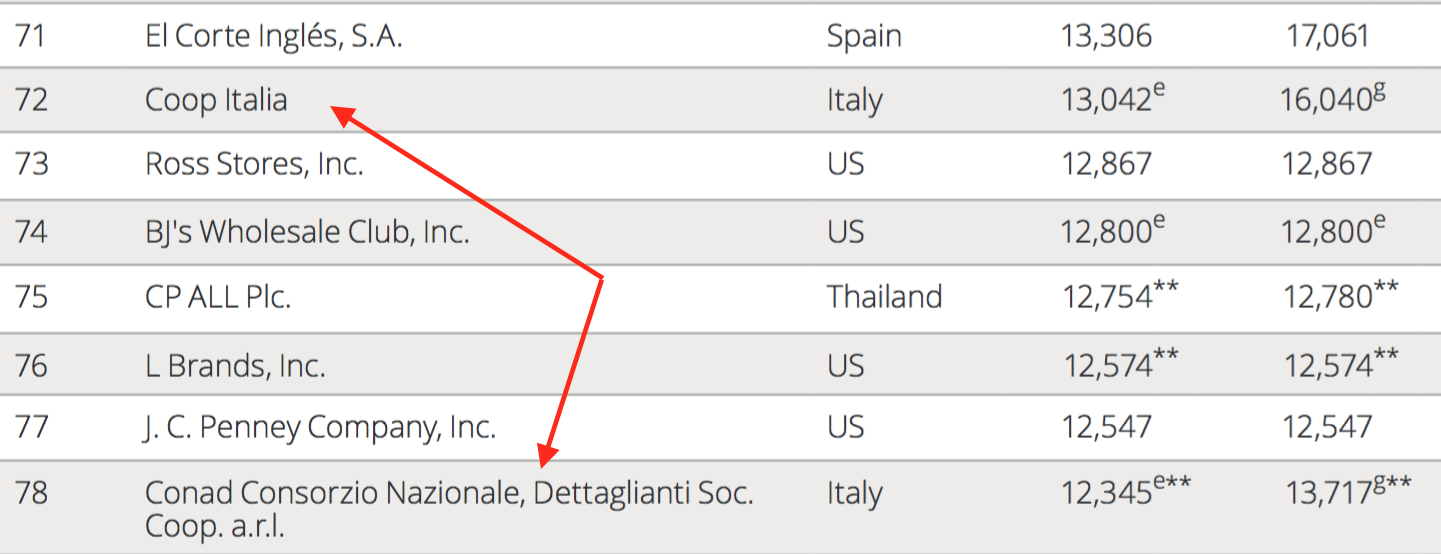Click the 16,040 value for Coop Italia
The image size is (1441, 554).
click(x=1324, y=100)
